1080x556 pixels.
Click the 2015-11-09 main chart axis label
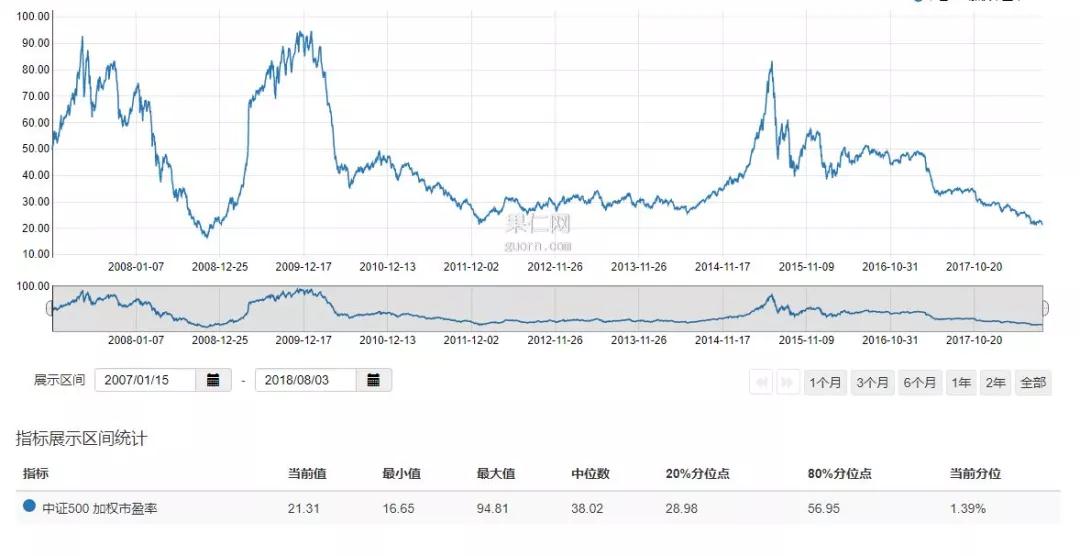(807, 267)
